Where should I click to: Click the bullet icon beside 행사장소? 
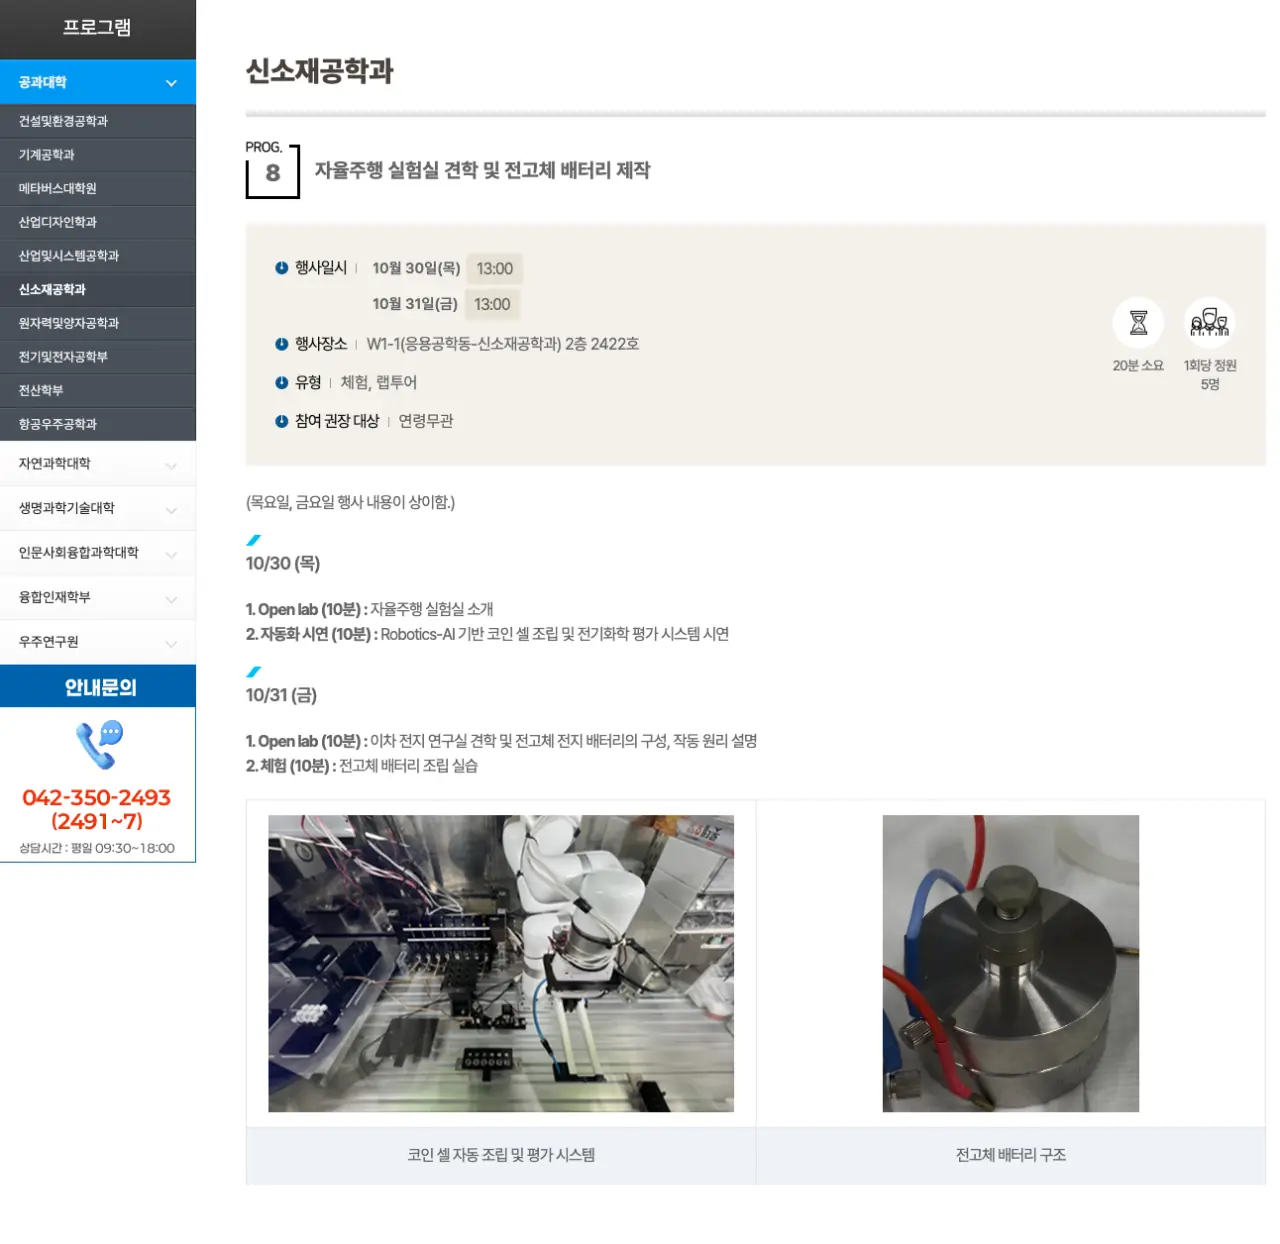[282, 344]
